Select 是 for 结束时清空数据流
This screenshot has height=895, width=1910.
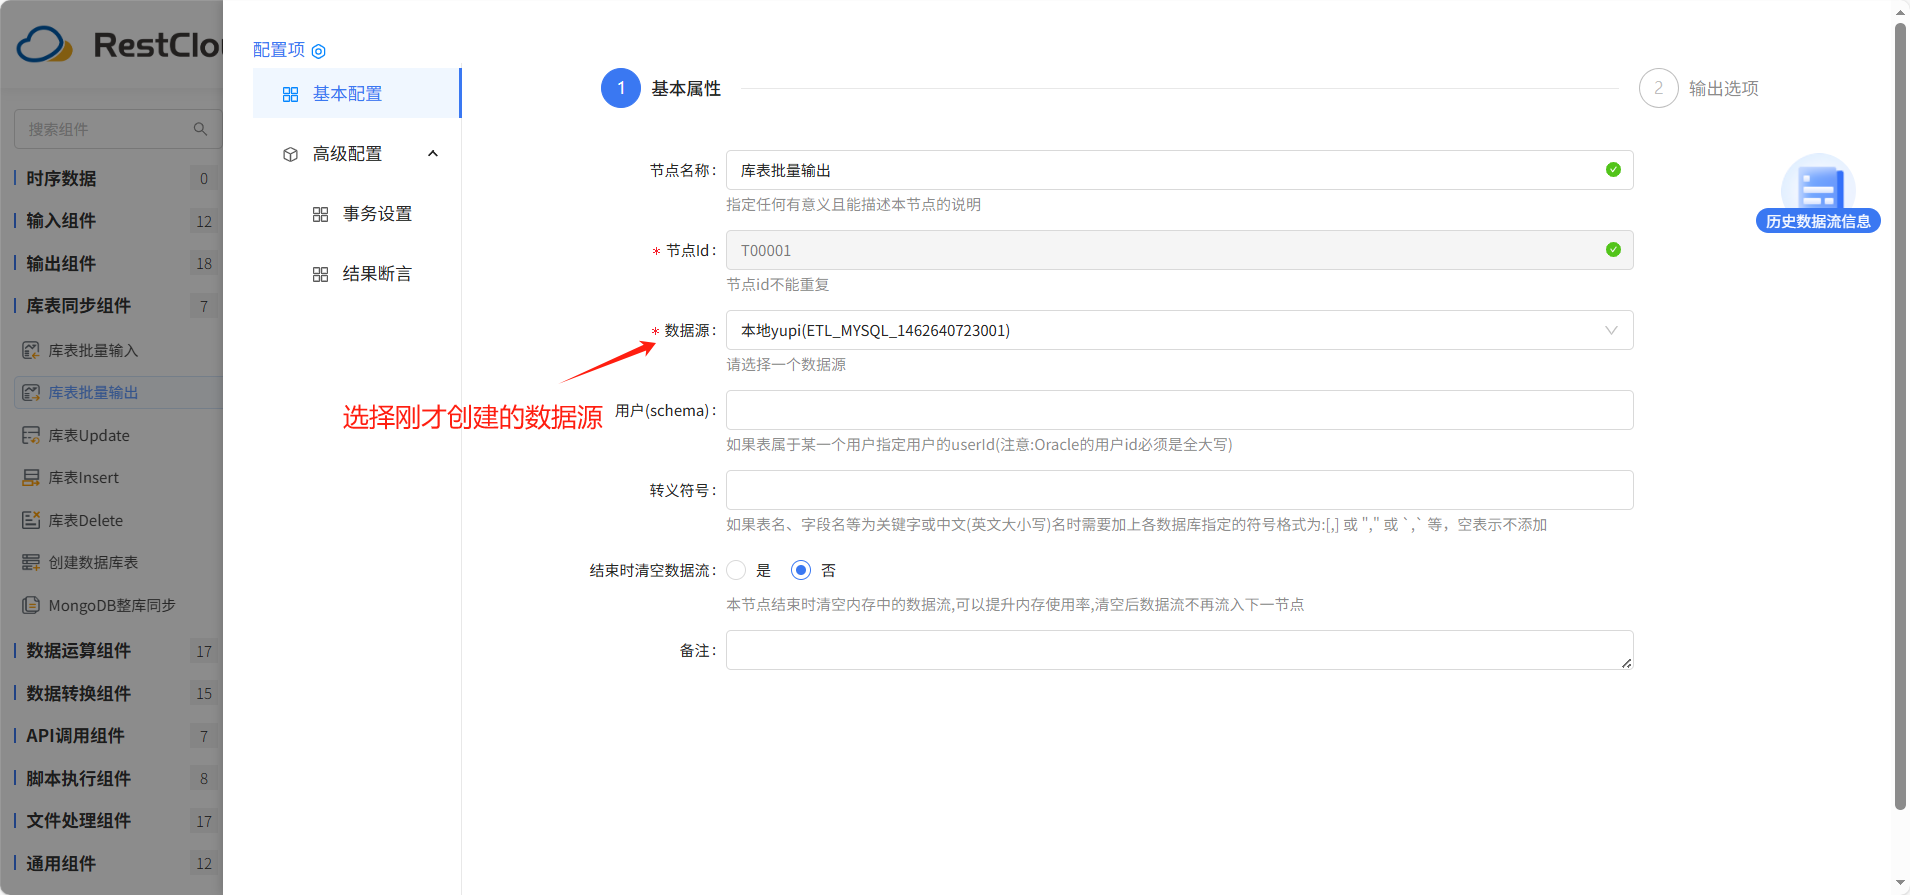point(737,570)
